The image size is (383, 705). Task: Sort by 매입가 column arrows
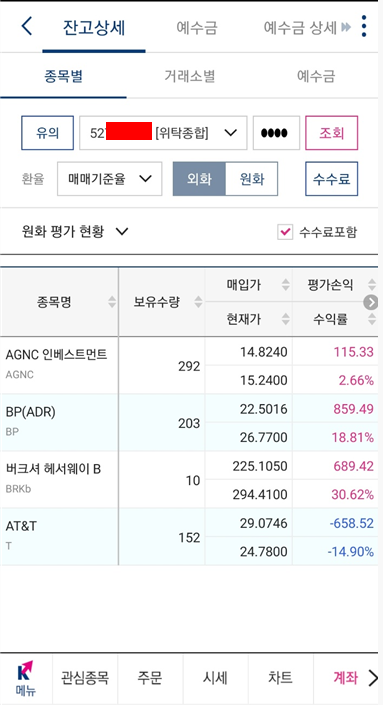[x=285, y=285]
